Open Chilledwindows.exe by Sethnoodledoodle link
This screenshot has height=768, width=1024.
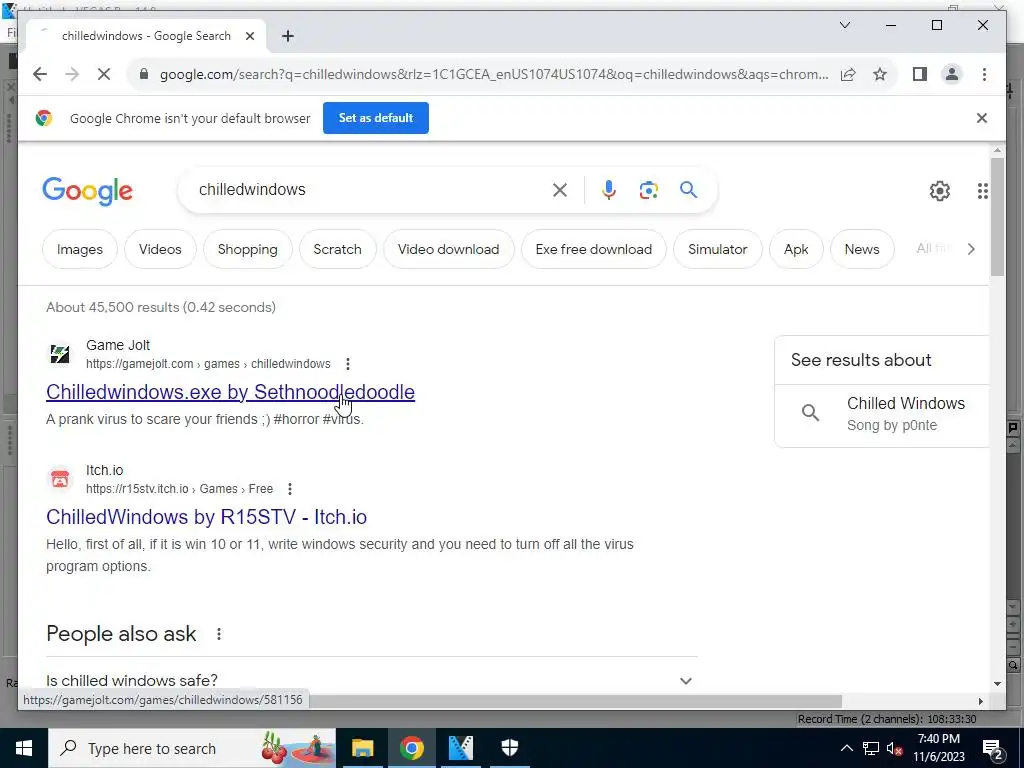231,392
